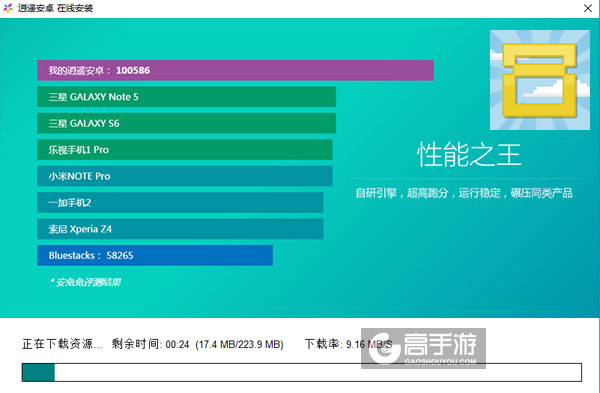Click the 正在下载资源 status text

[62, 344]
